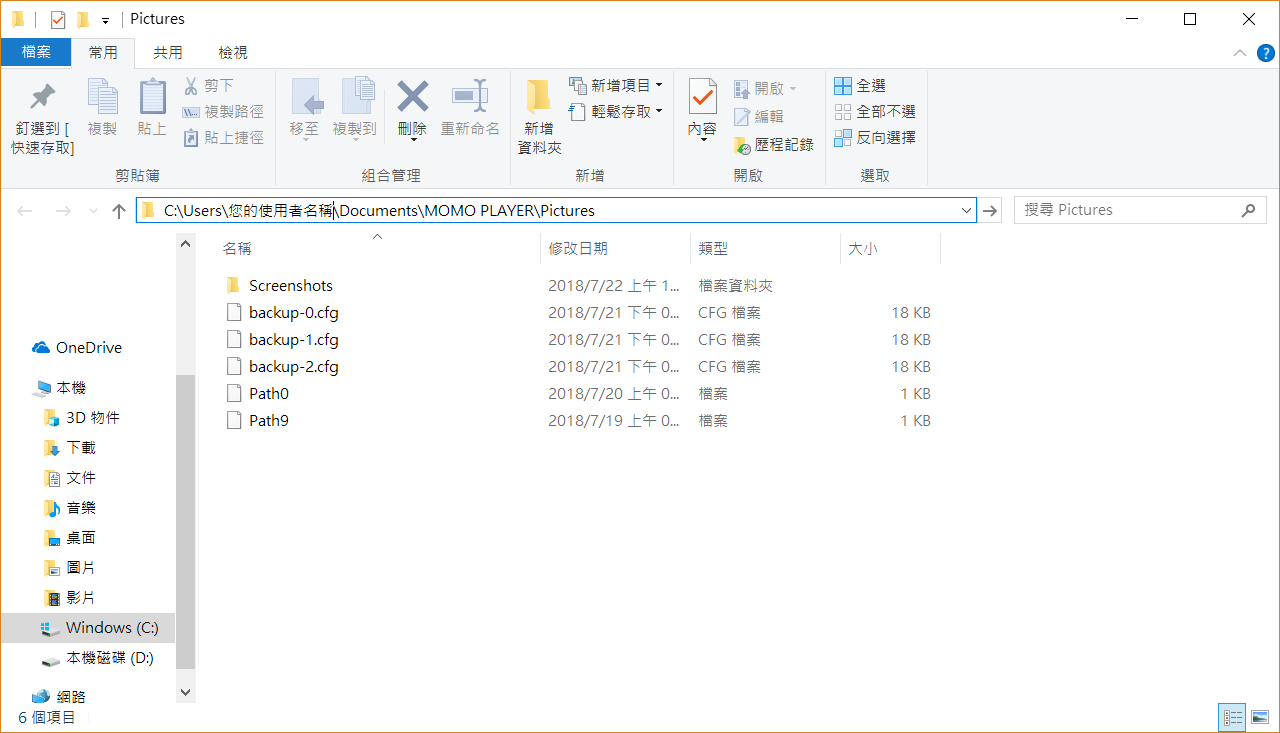Image resolution: width=1280 pixels, height=733 pixels.
Task: Open the File (檔案) tab
Action: (x=36, y=52)
